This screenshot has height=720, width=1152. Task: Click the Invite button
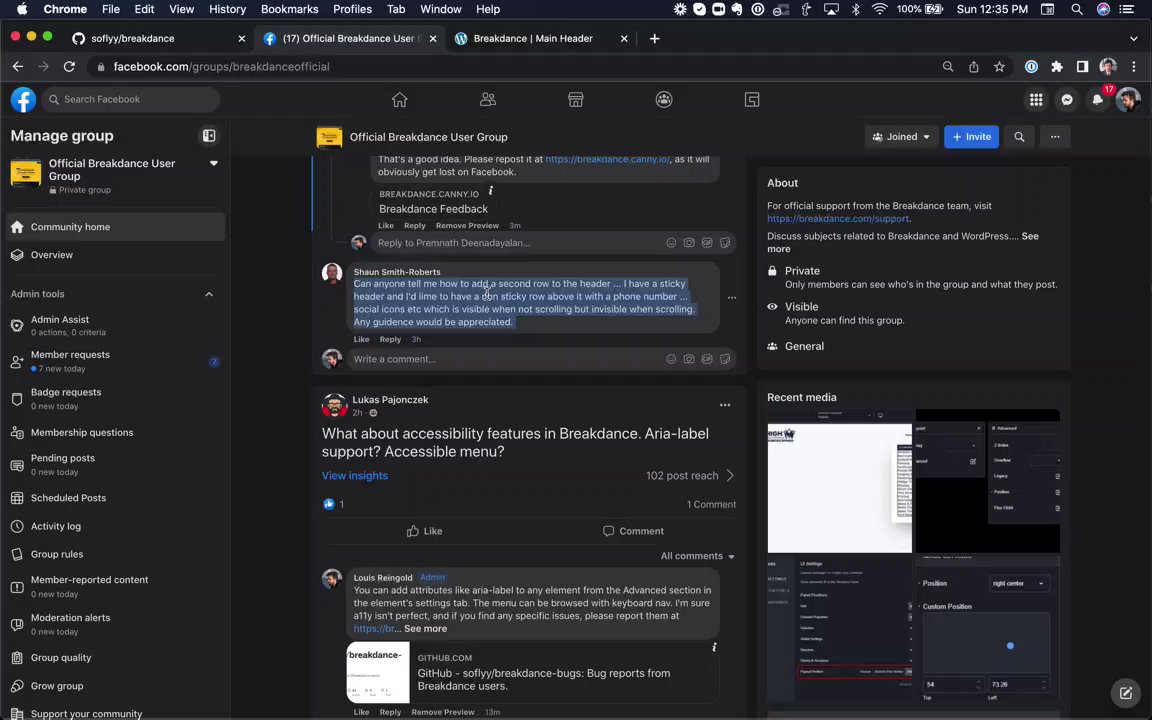coord(971,137)
